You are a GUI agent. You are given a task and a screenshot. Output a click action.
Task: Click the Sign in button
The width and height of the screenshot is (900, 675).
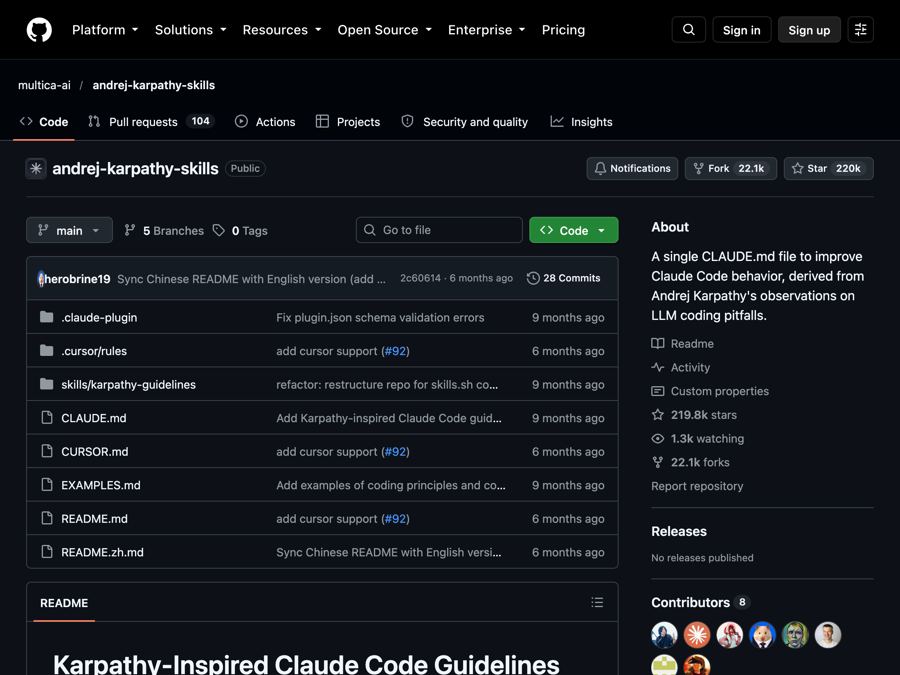click(742, 30)
